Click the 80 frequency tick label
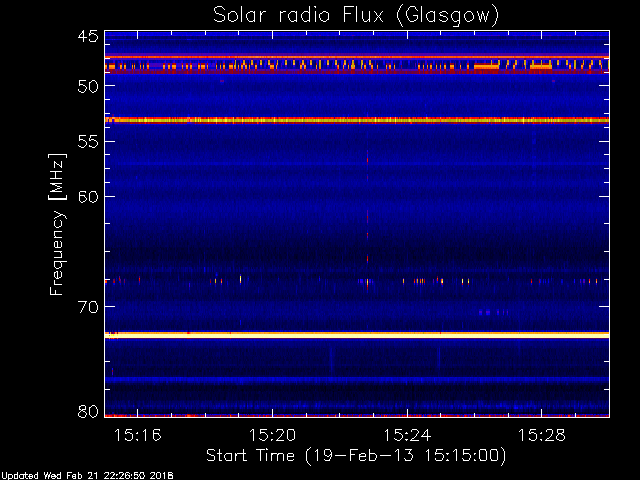The image size is (640, 480). click(88, 411)
